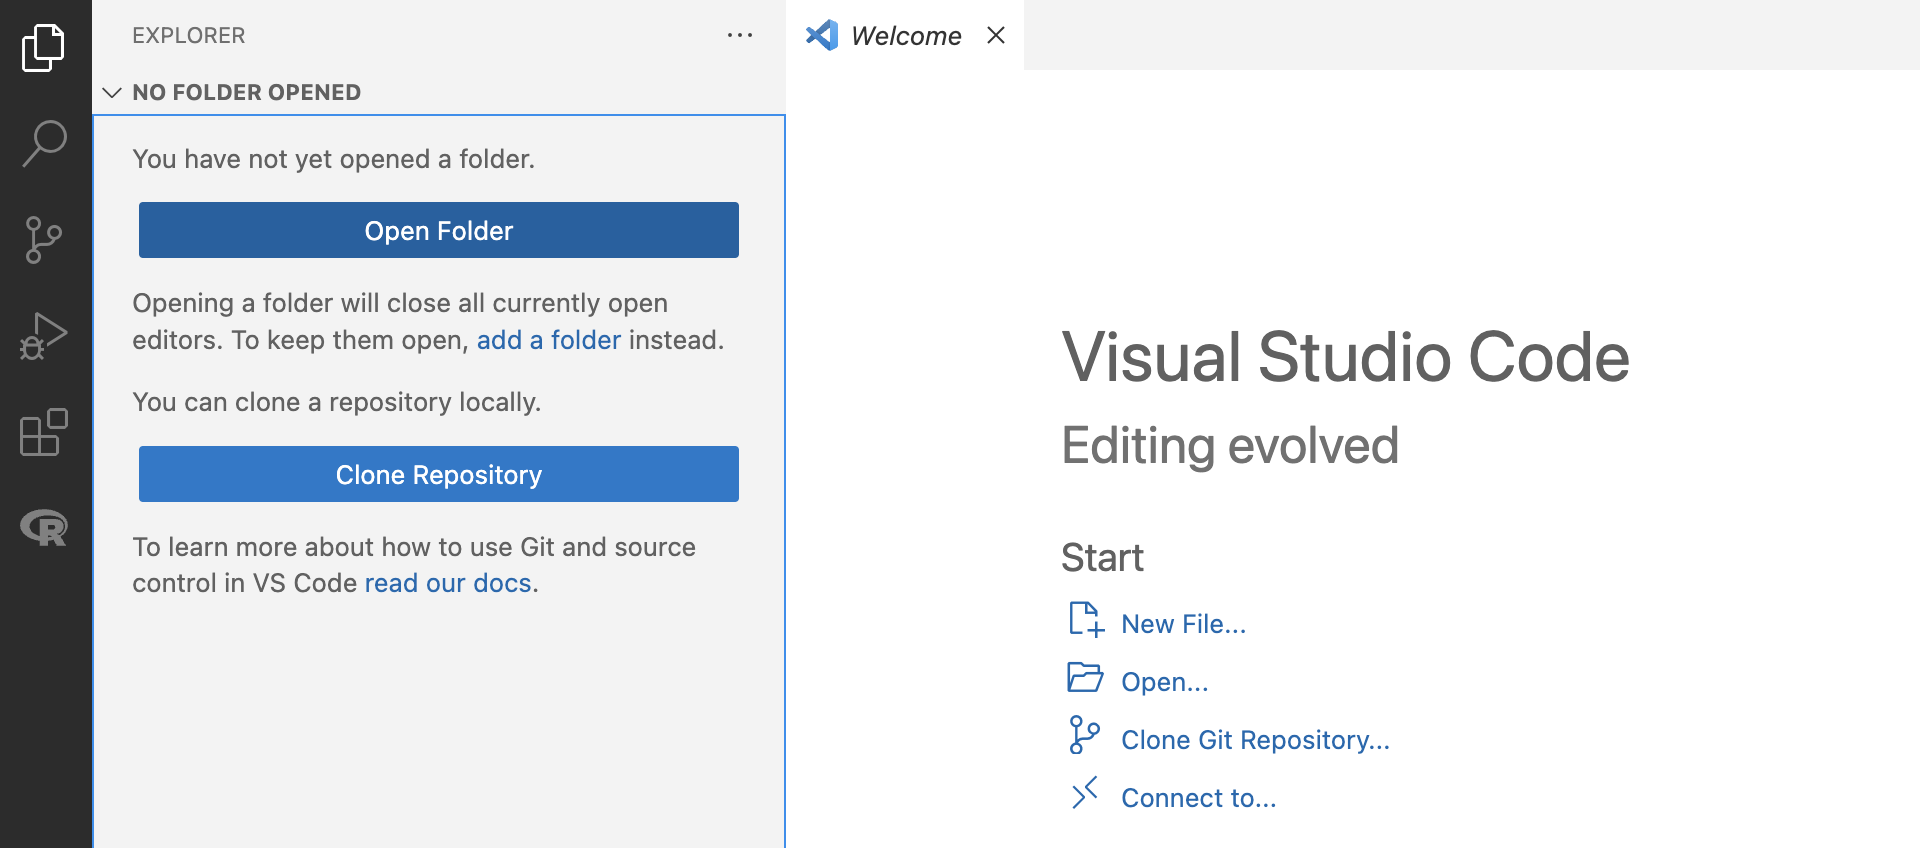Viewport: 1920px width, 848px height.
Task: Click the 'Start' section heading
Action: click(1102, 558)
